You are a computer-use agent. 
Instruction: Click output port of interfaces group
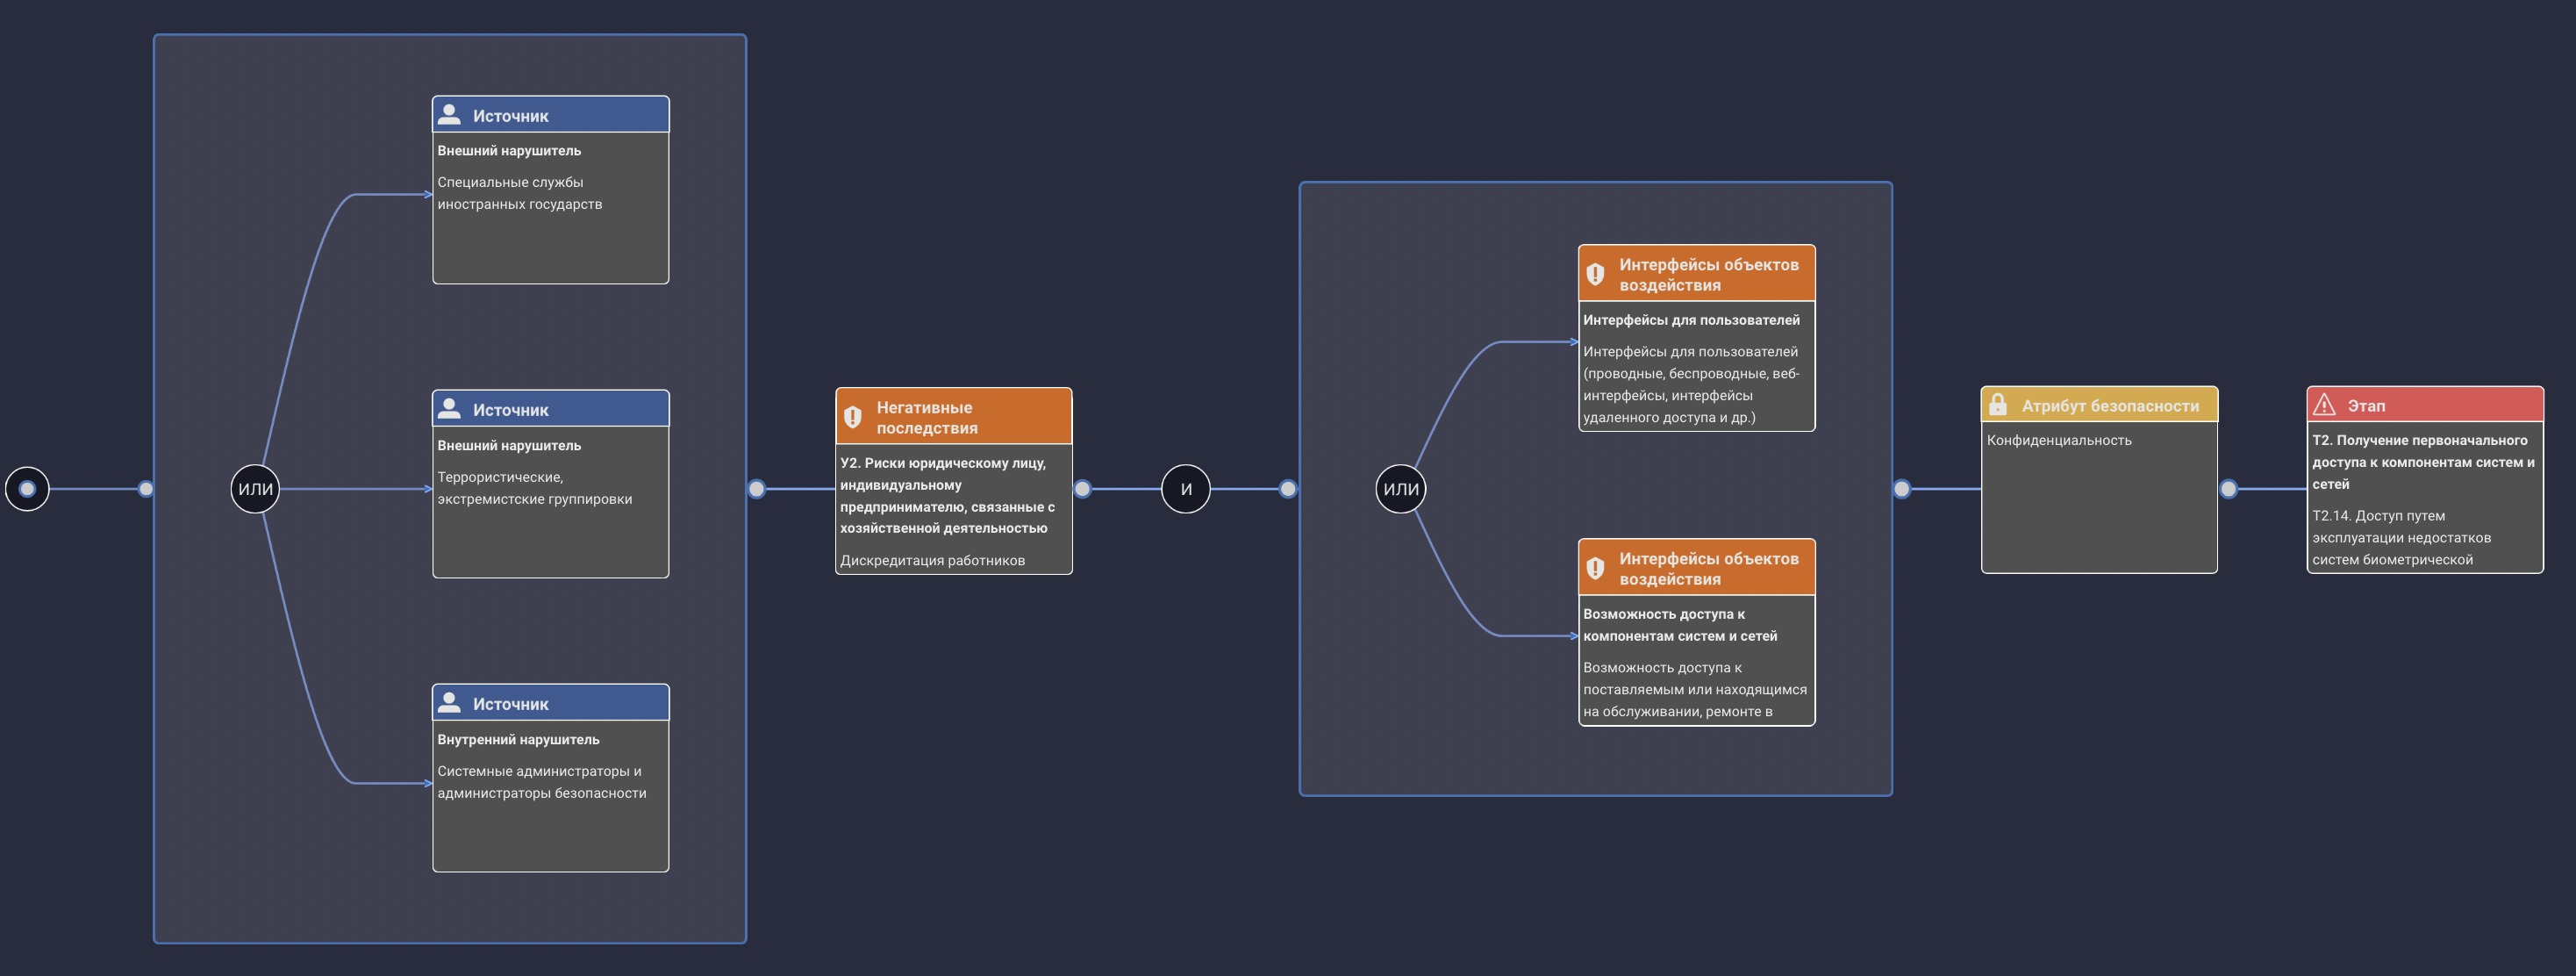tap(1902, 489)
